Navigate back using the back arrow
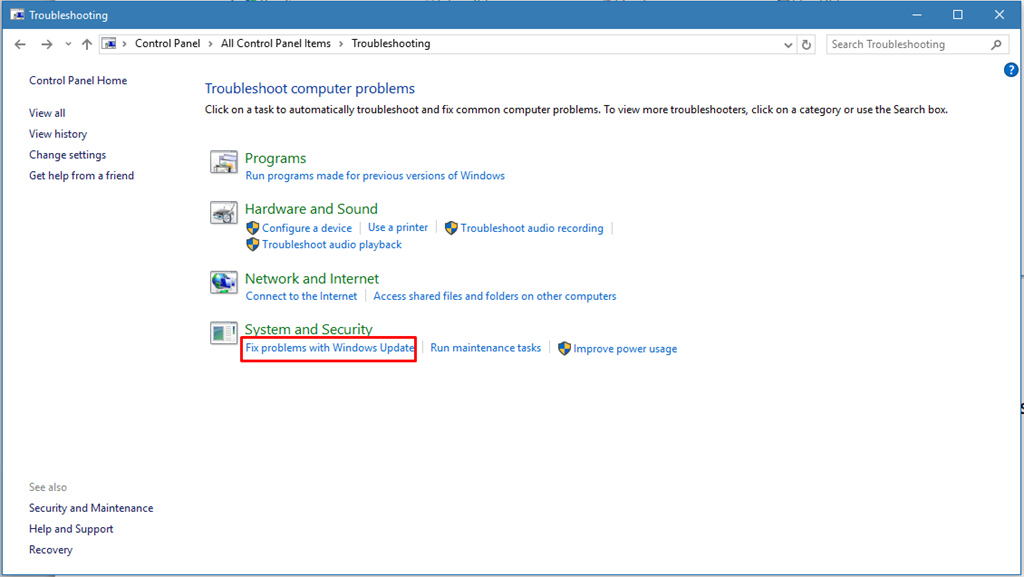 click(20, 44)
